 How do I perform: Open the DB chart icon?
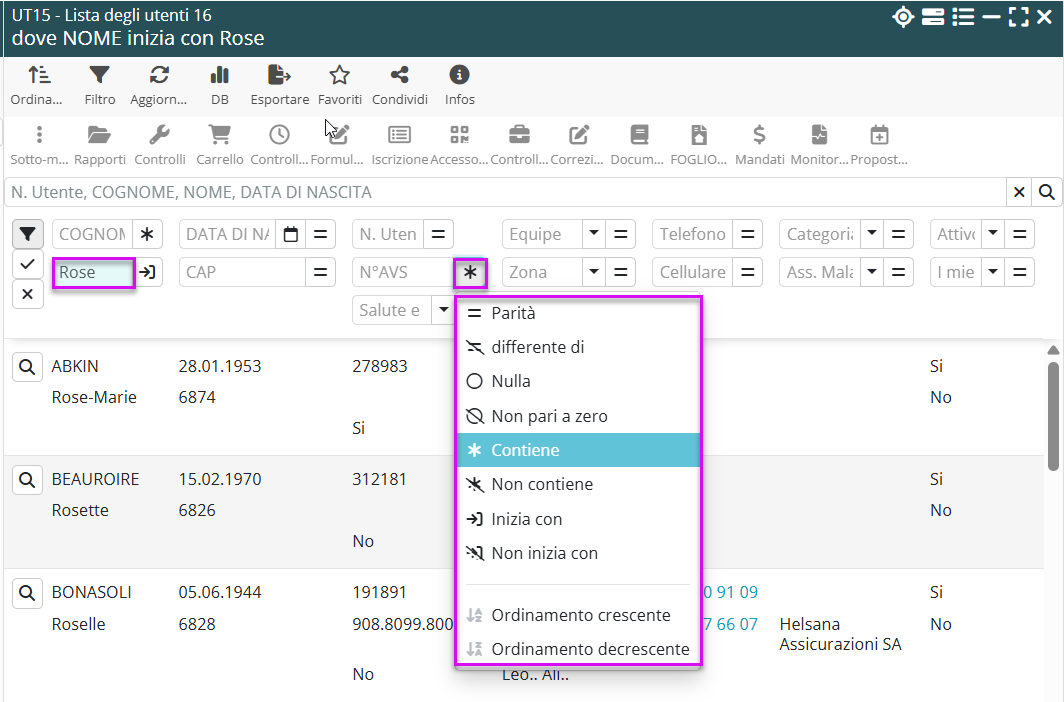(x=220, y=75)
